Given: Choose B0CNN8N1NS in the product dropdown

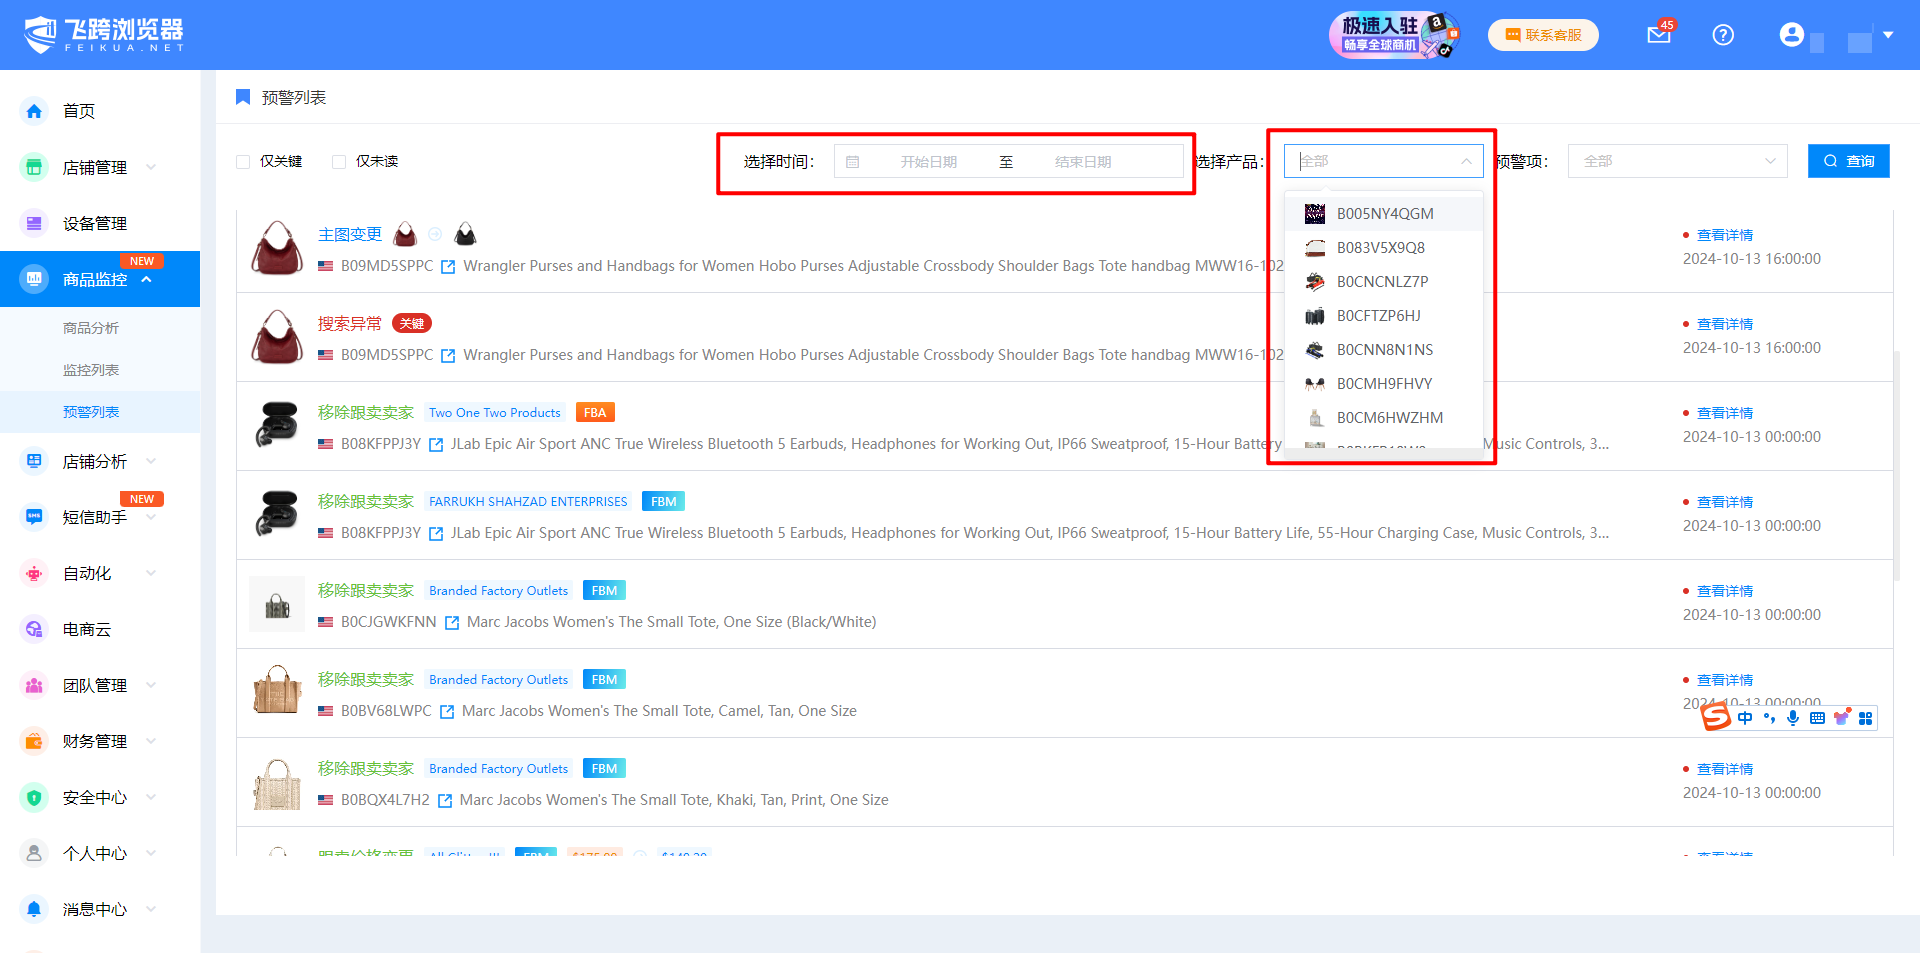Looking at the screenshot, I should pos(1384,350).
